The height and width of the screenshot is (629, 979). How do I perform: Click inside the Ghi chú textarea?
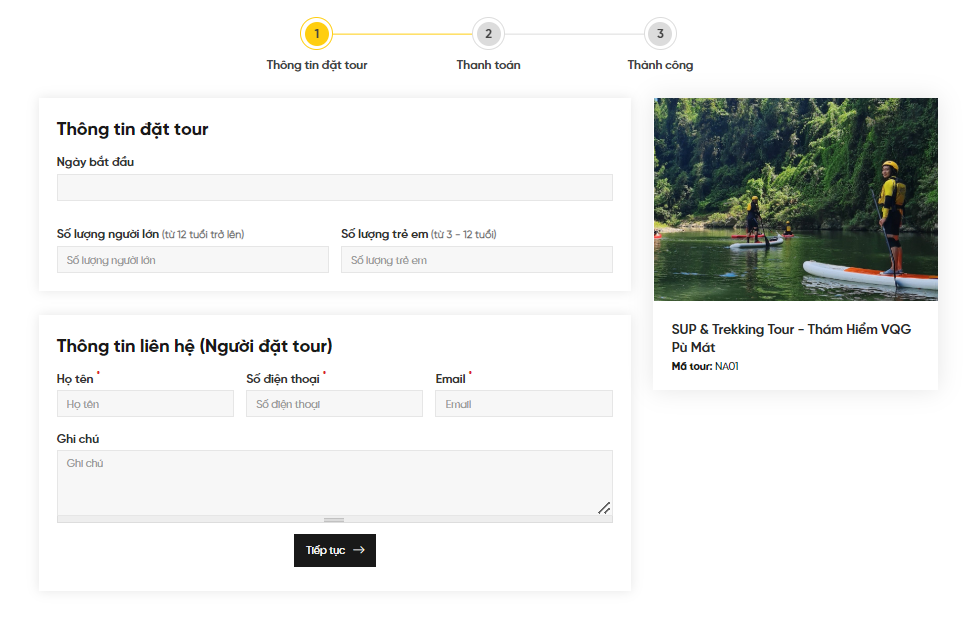click(335, 483)
